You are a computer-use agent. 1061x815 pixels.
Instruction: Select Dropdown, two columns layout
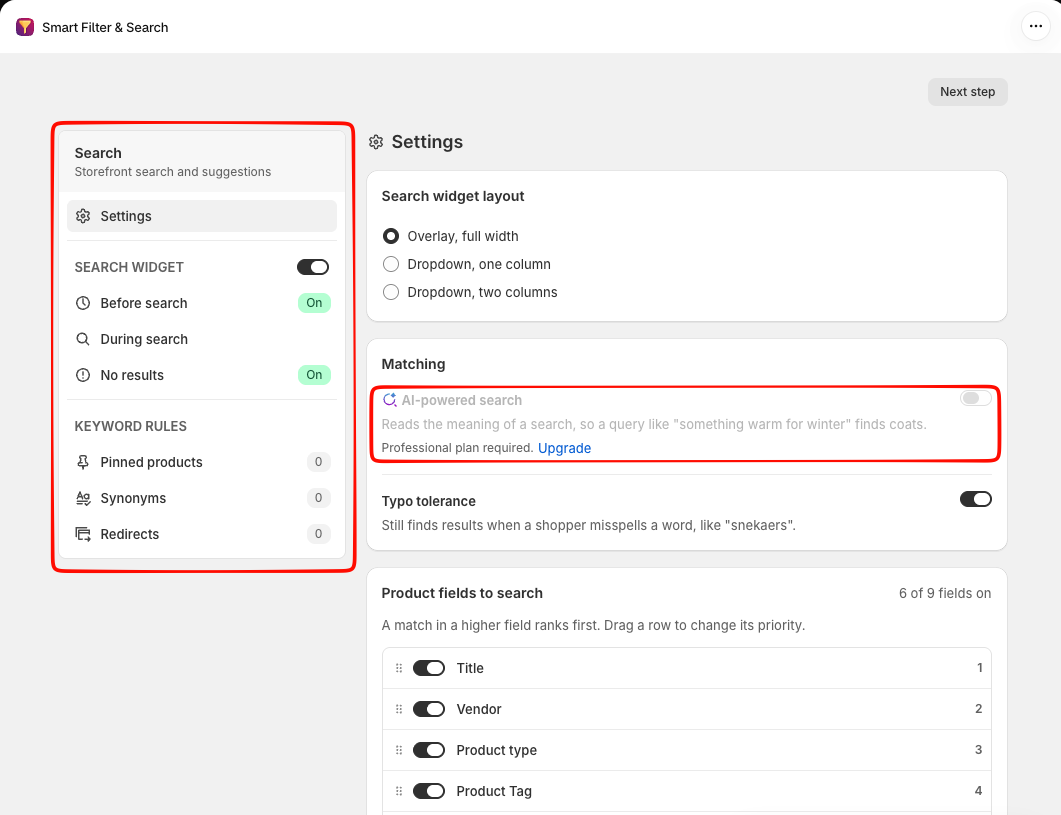pyautogui.click(x=391, y=292)
